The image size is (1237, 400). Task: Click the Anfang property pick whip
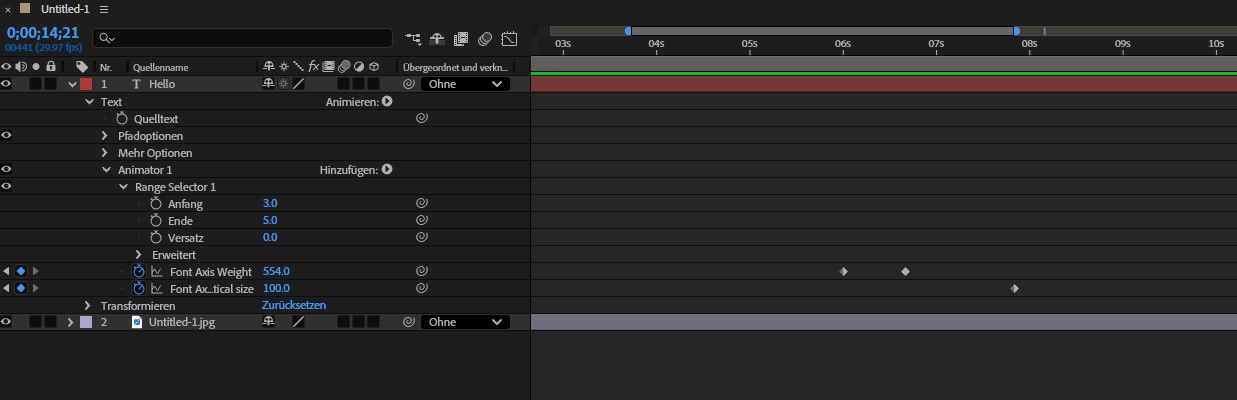pos(421,203)
